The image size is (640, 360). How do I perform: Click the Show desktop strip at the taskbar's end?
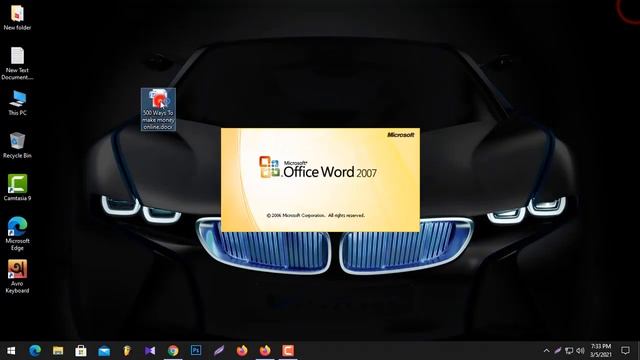click(x=638, y=351)
